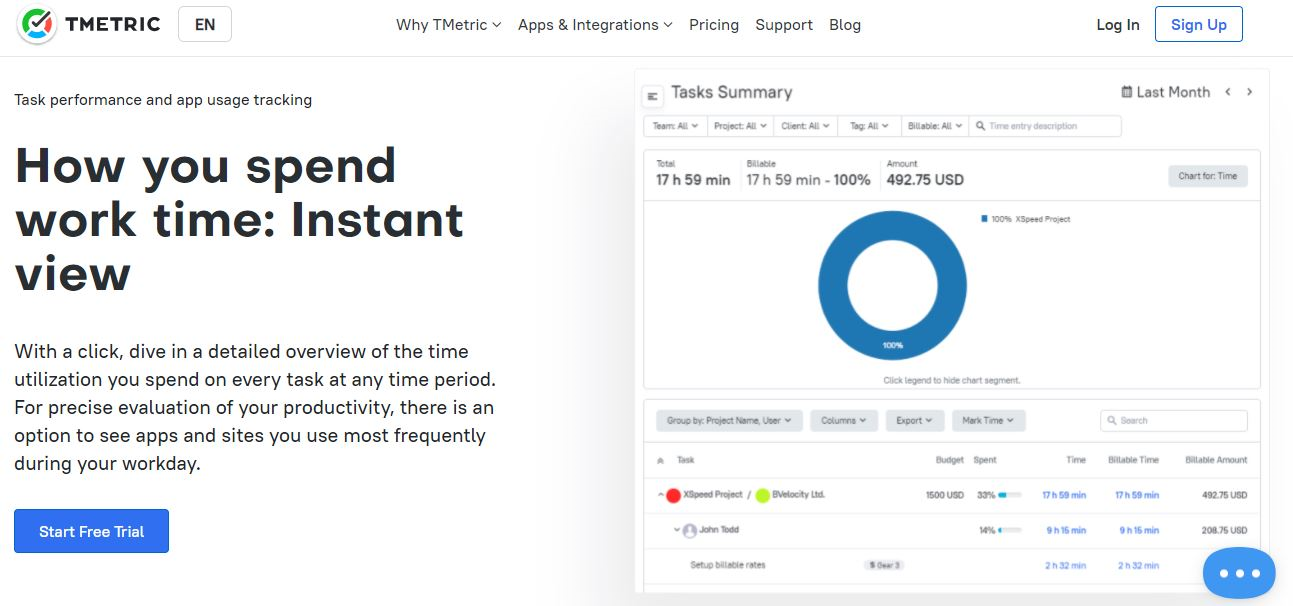Screen dimensions: 1293x606
Task: Open the Mark Time dropdown
Action: pyautogui.click(x=988, y=421)
